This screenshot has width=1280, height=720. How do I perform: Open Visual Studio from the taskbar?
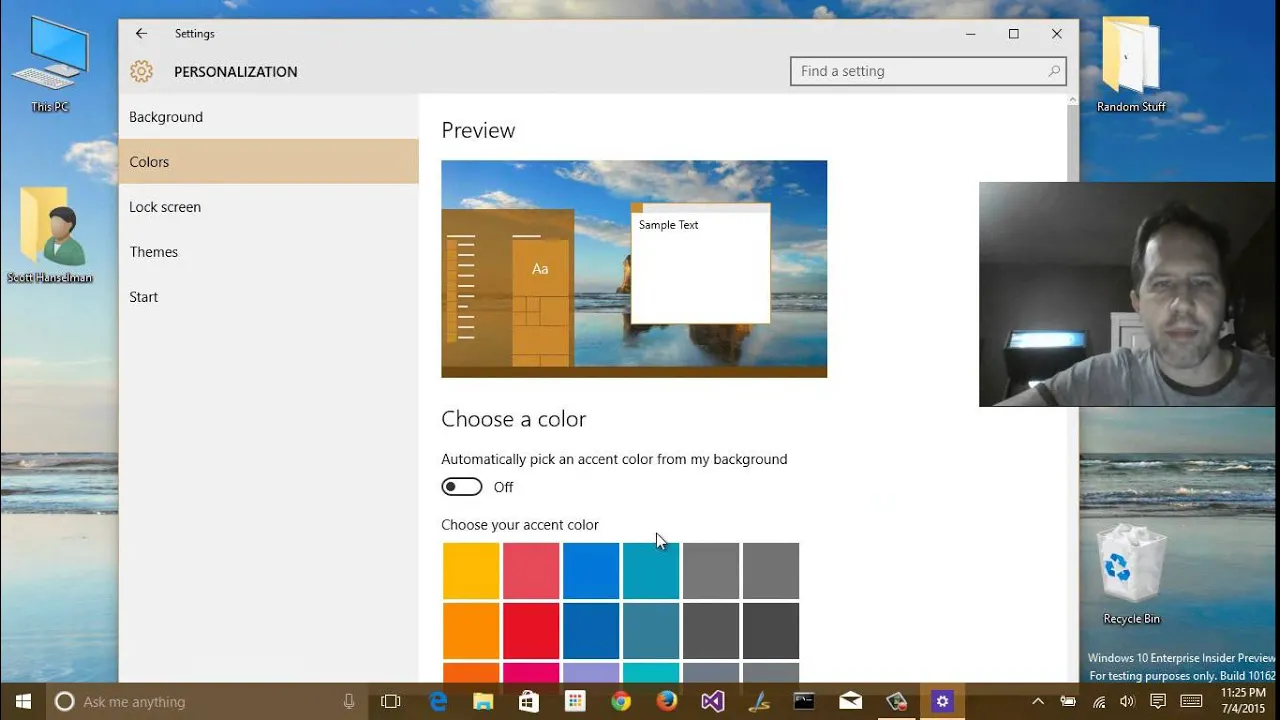click(712, 702)
